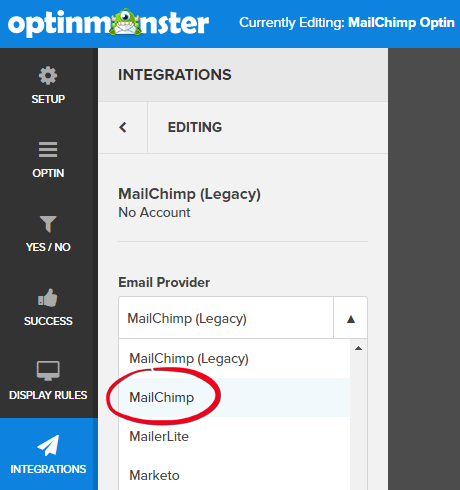
Task: Click the SETUP sidebar label
Action: point(48,99)
